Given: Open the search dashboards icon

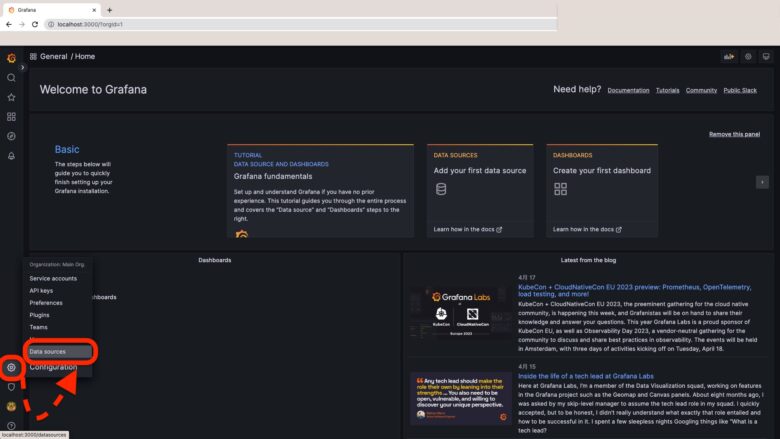Looking at the screenshot, I should click(11, 78).
